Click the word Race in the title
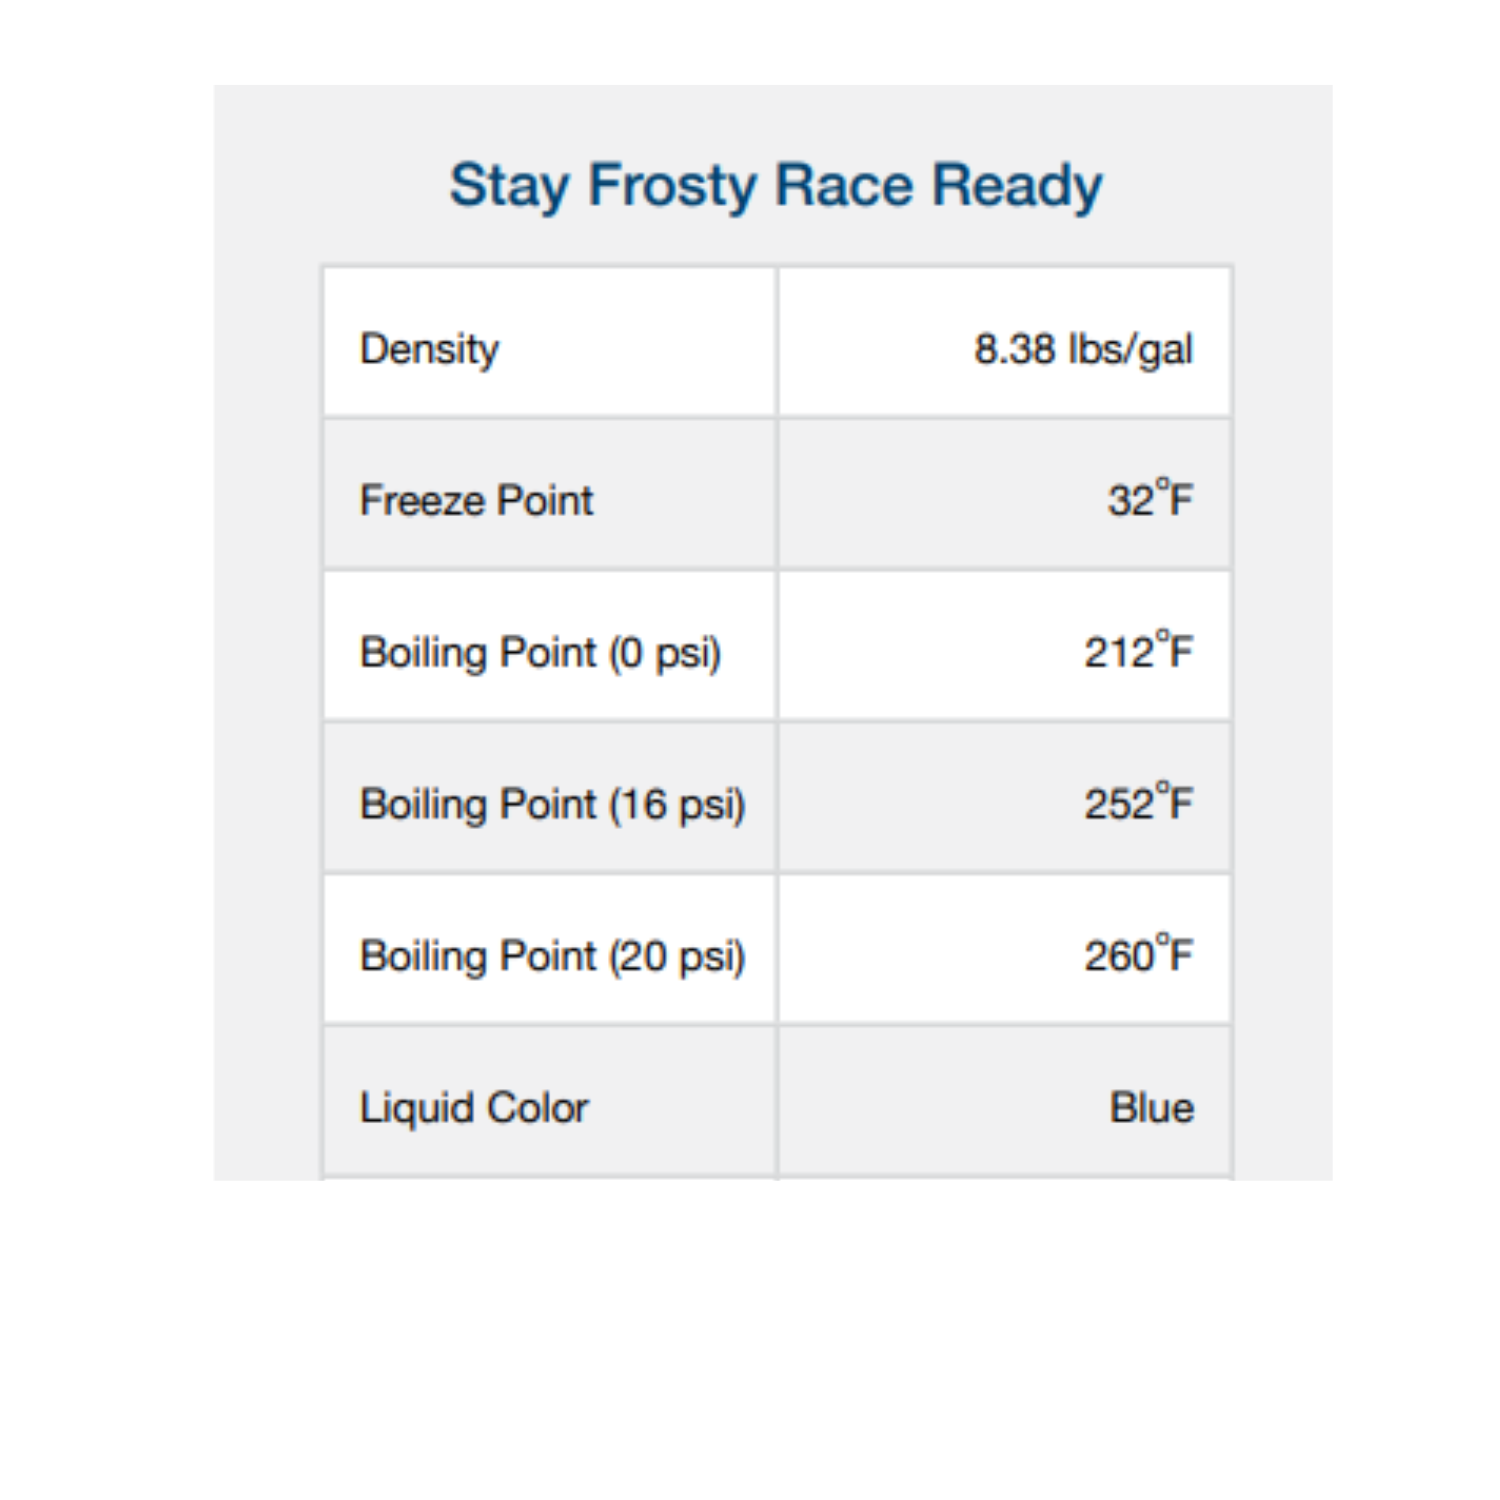This screenshot has height=1500, width=1500. 844,185
